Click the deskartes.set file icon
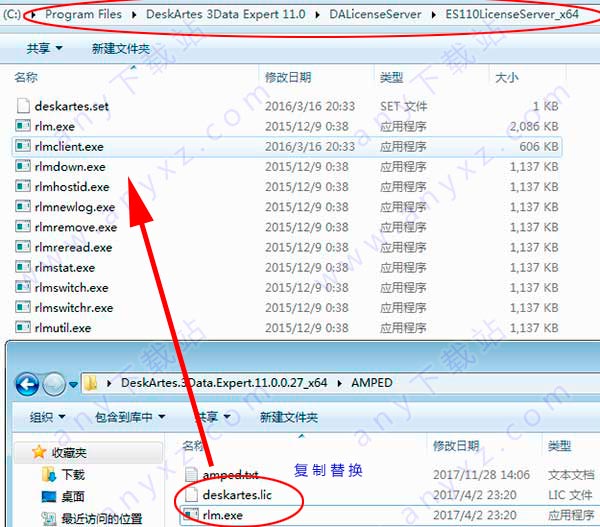600x527 pixels. click(23, 106)
